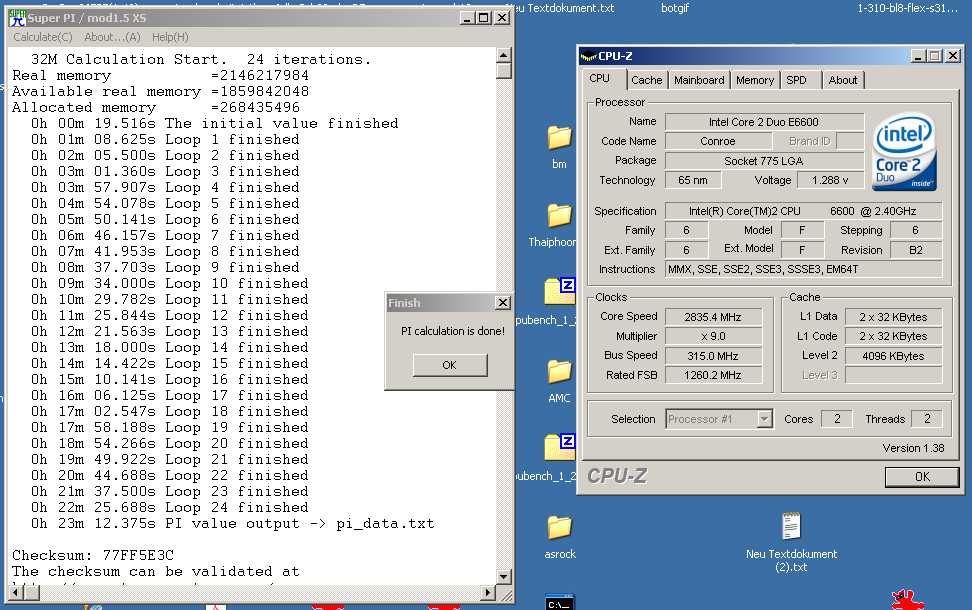Viewport: 972px width, 610px height.
Task: Switch to the Cache tab in CPU-Z
Action: coord(647,80)
